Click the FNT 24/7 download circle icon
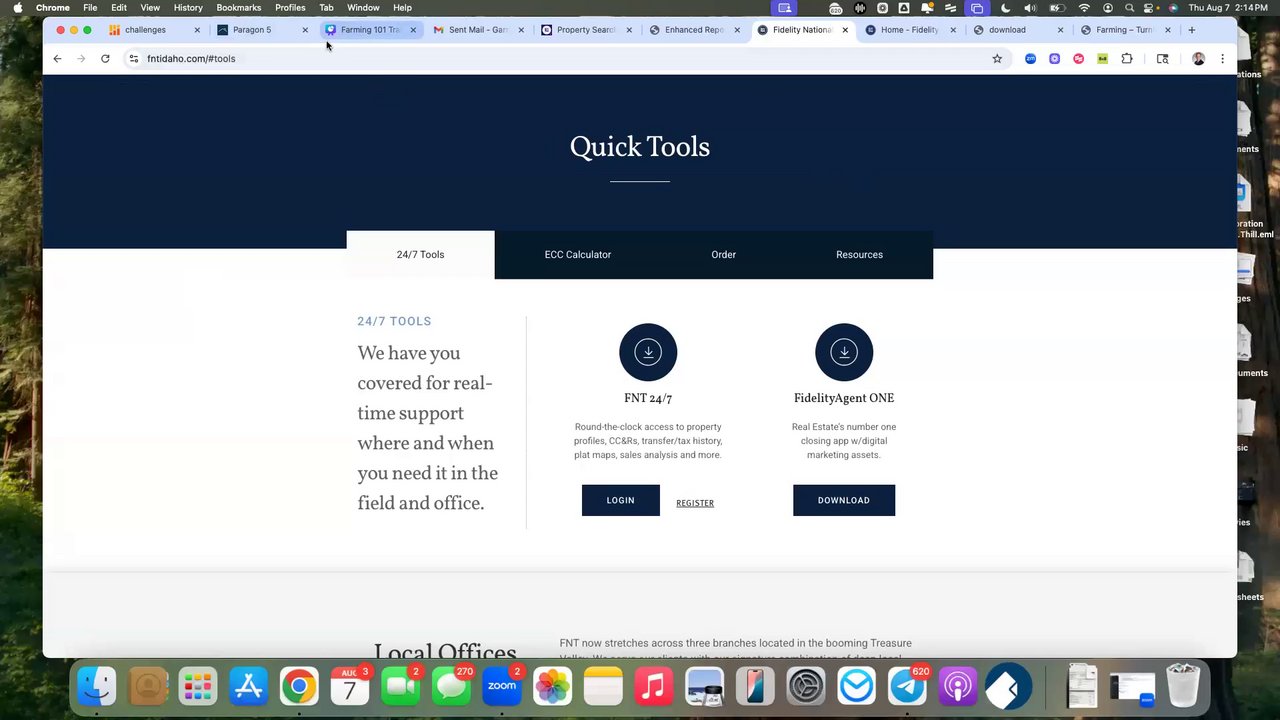The width and height of the screenshot is (1280, 720). pyautogui.click(x=648, y=352)
